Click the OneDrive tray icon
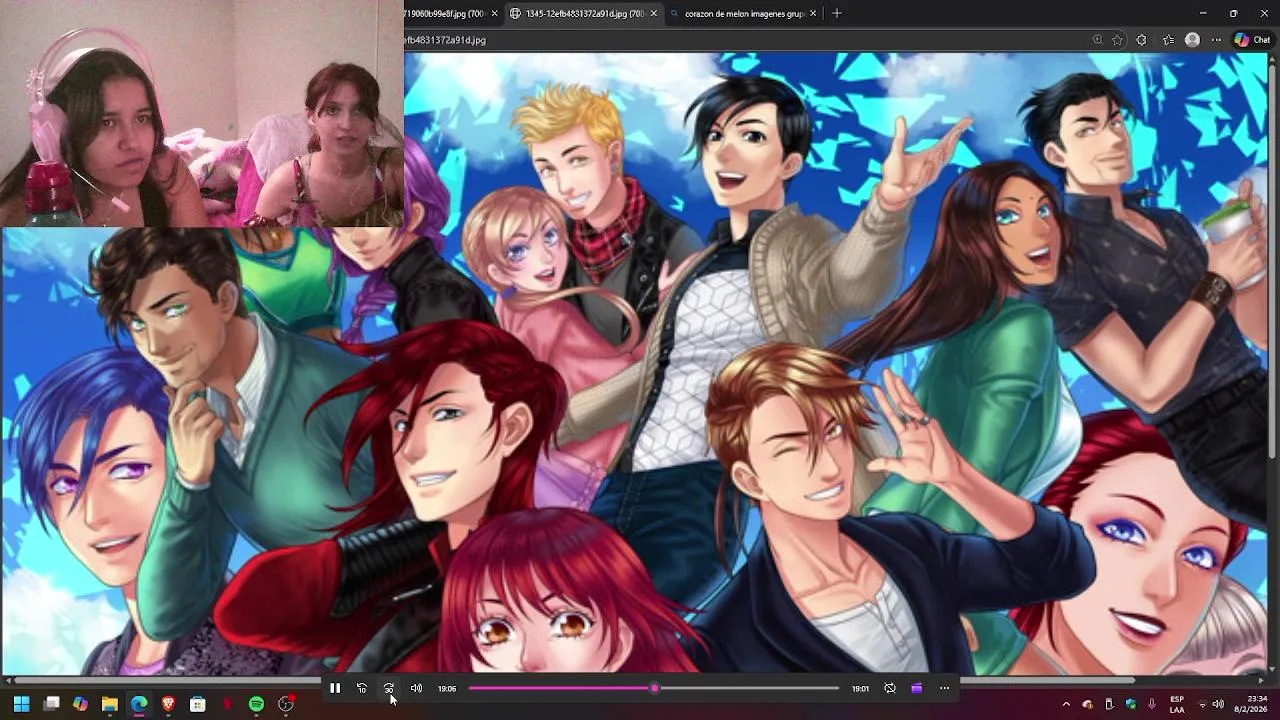Viewport: 1280px width, 720px height. [1088, 704]
